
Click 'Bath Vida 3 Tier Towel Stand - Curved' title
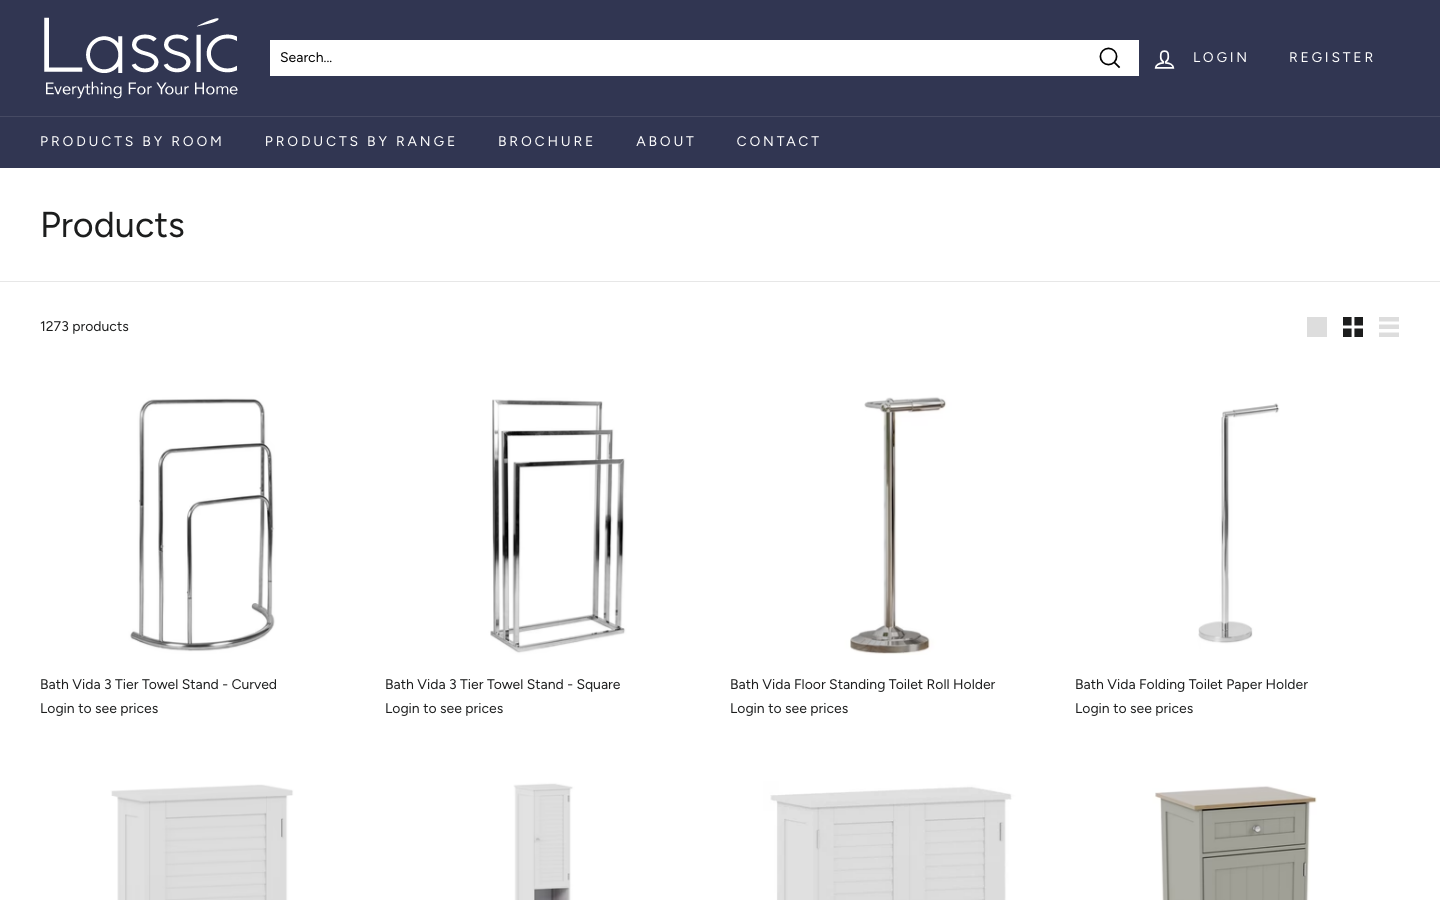click(158, 685)
